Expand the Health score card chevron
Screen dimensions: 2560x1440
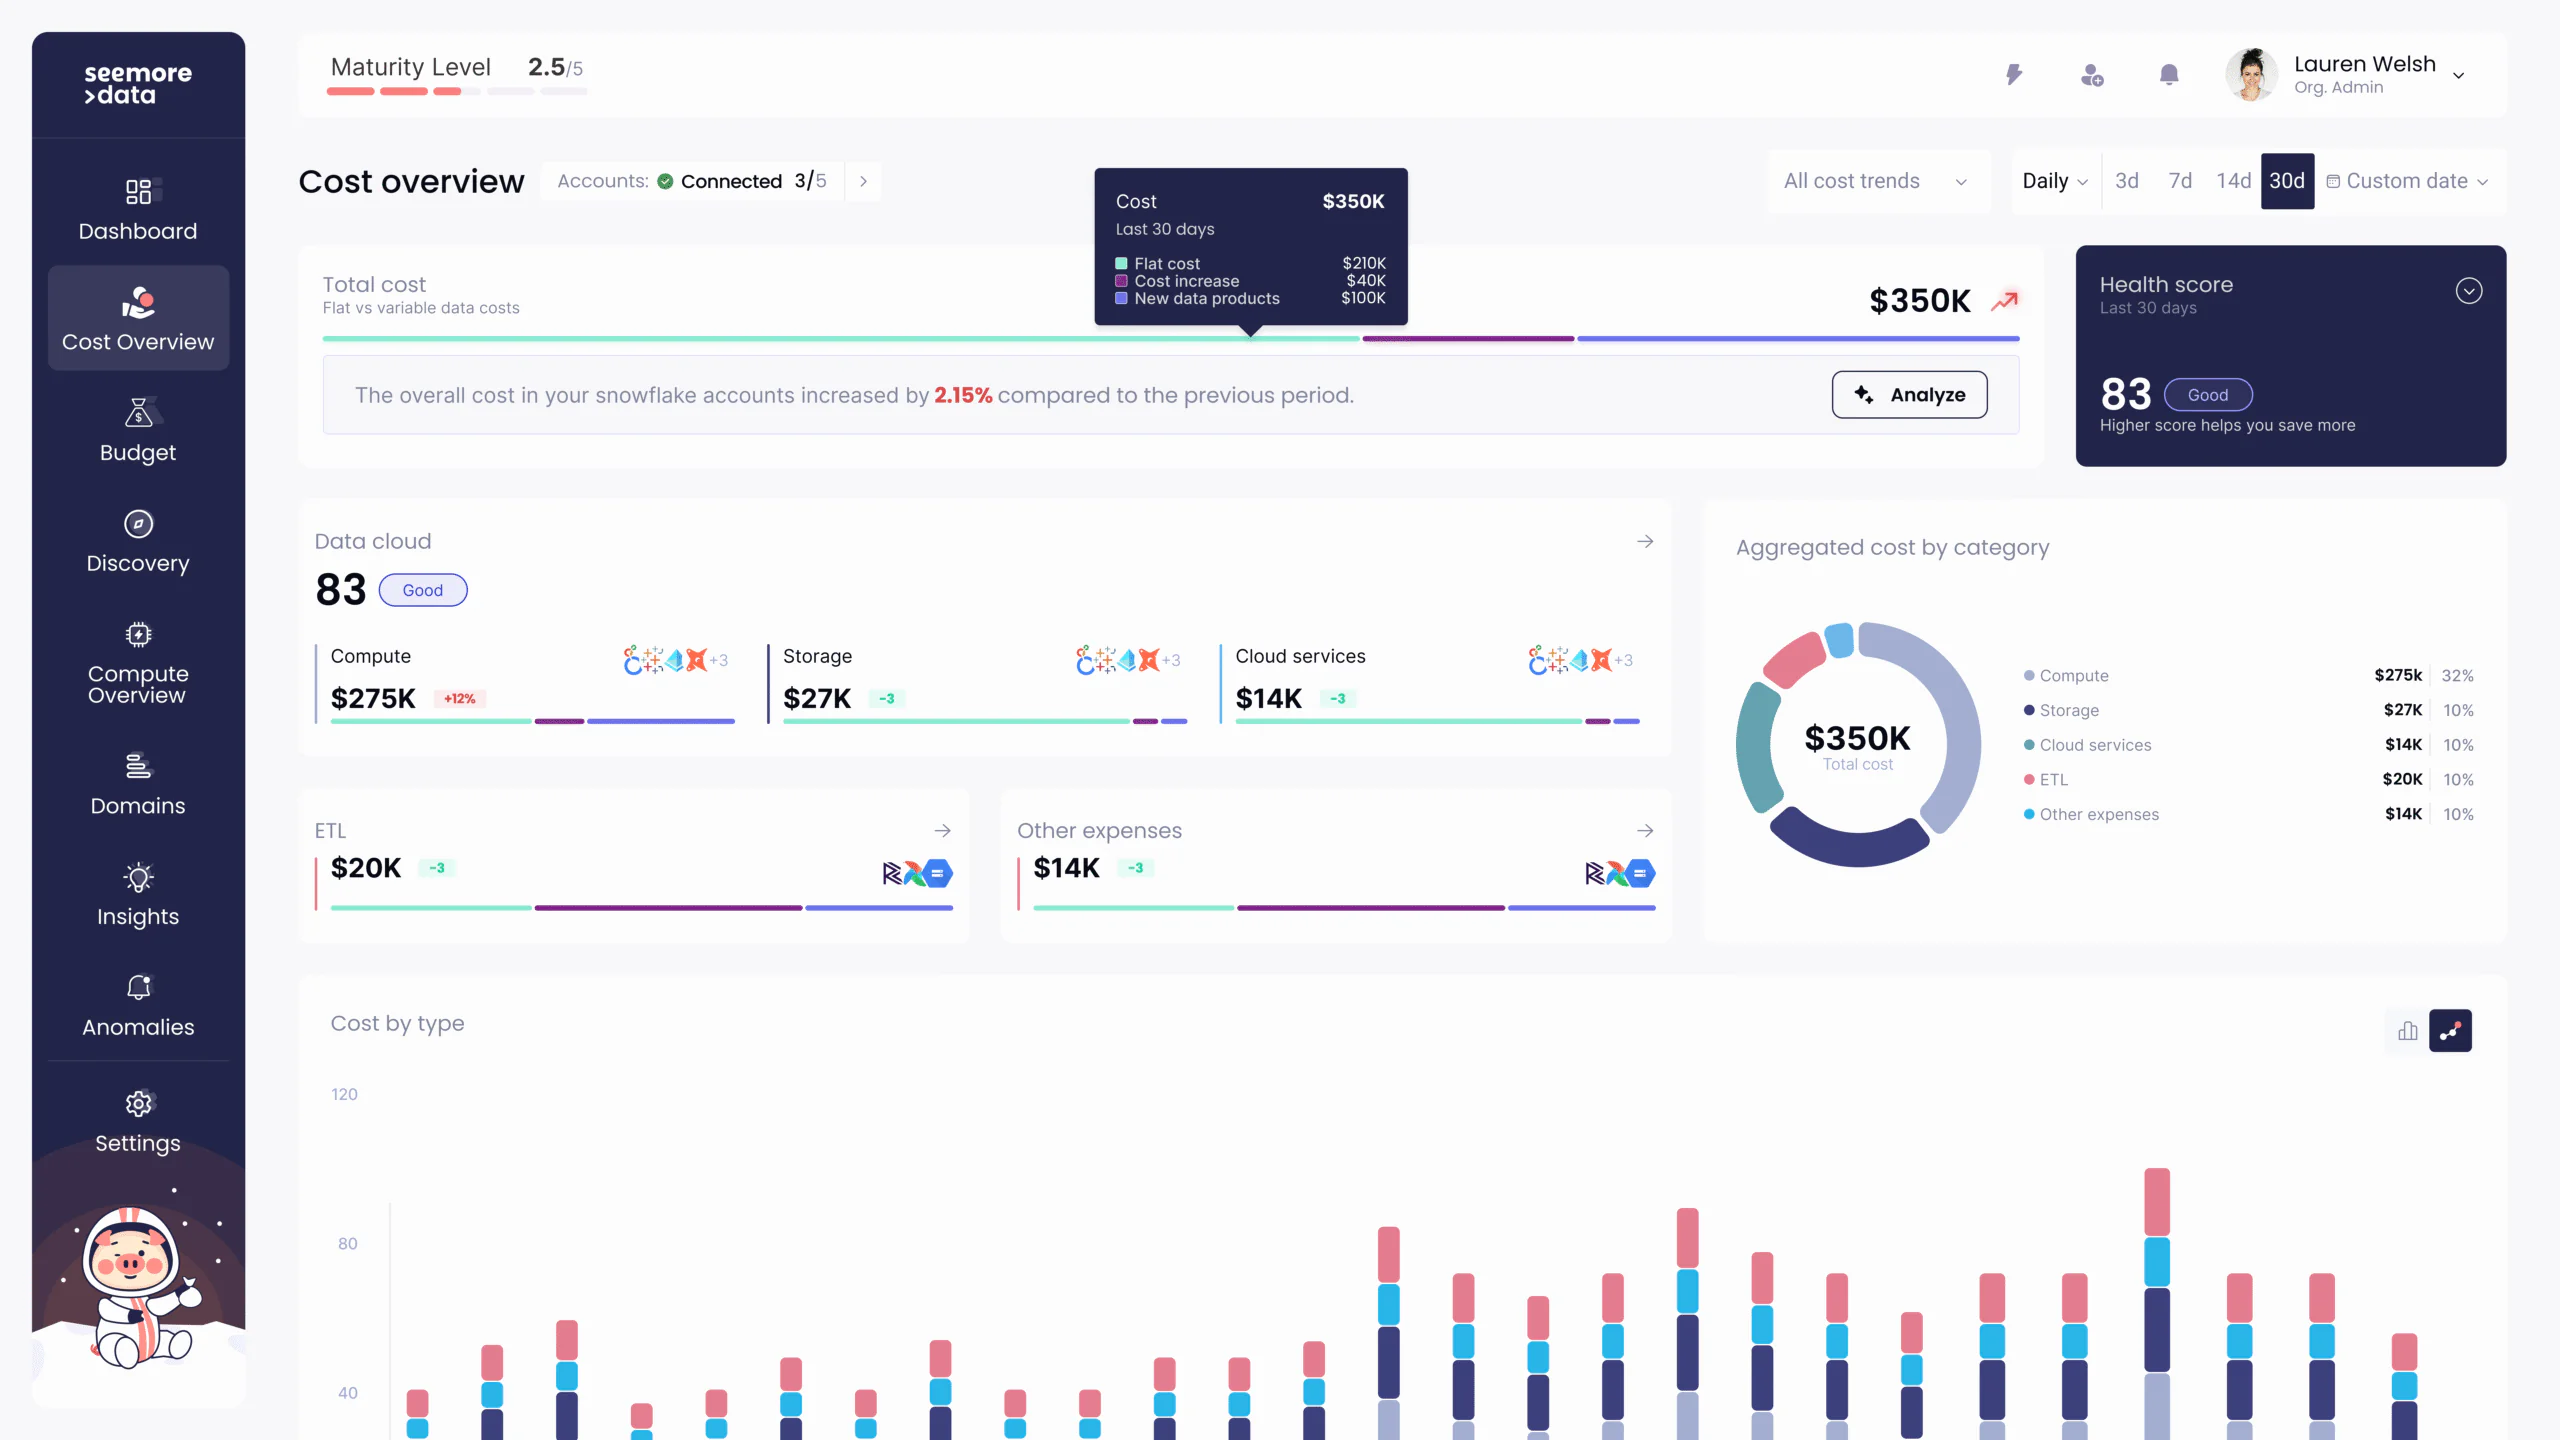pyautogui.click(x=2469, y=291)
